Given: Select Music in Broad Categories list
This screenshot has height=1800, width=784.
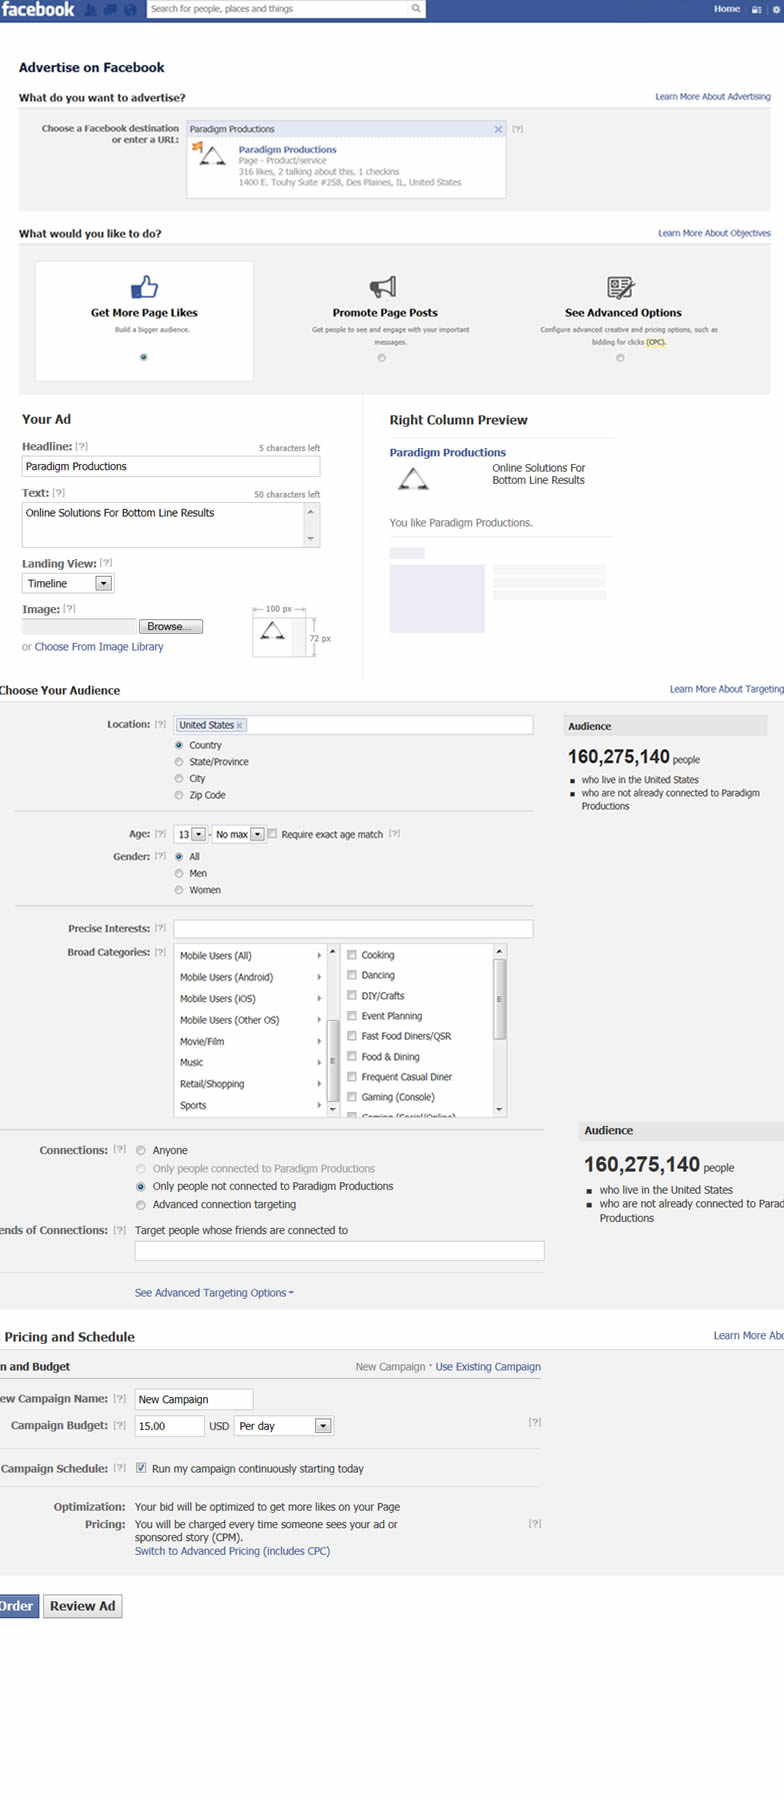Looking at the screenshot, I should (192, 1063).
